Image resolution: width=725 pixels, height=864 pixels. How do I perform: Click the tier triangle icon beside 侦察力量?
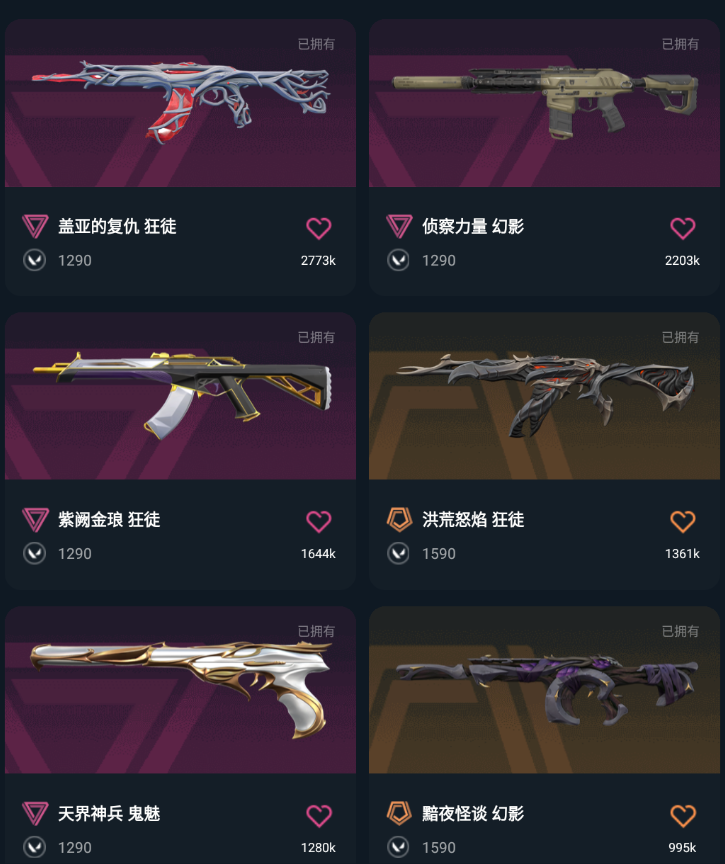pos(399,226)
